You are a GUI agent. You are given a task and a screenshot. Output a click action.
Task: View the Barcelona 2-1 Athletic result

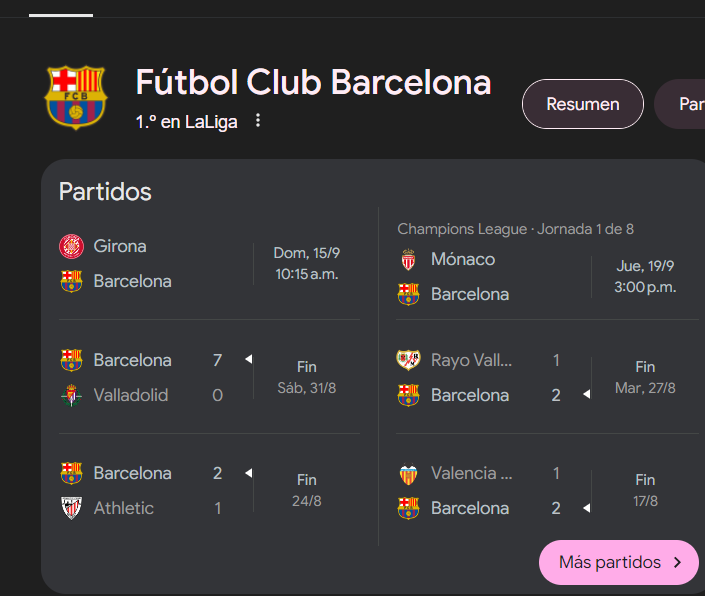point(208,490)
